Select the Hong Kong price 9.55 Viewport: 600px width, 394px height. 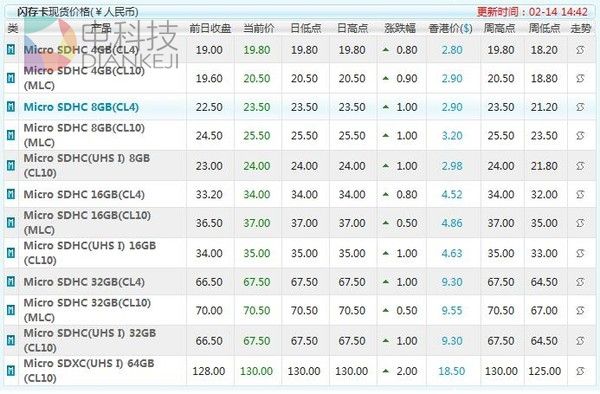tap(452, 310)
